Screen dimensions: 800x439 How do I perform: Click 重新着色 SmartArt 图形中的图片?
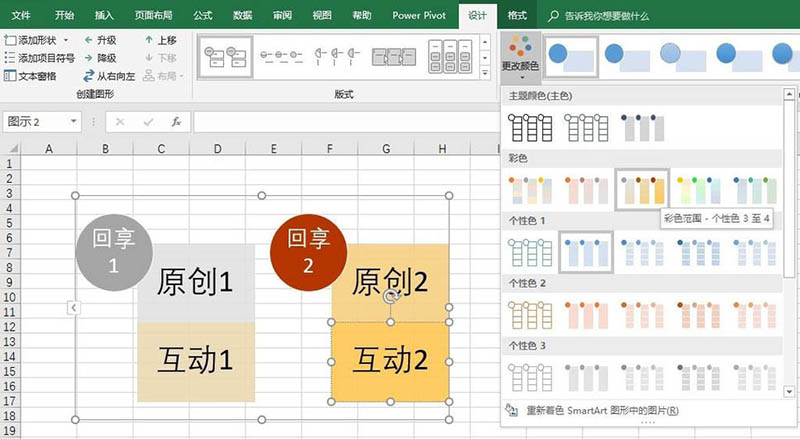(592, 410)
